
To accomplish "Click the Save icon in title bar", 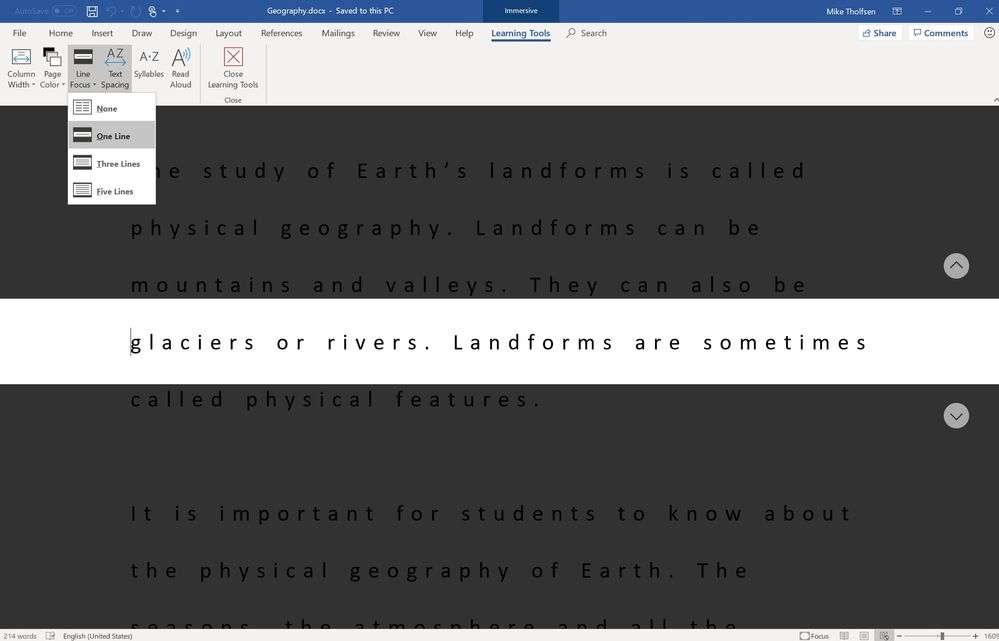I will (x=92, y=11).
